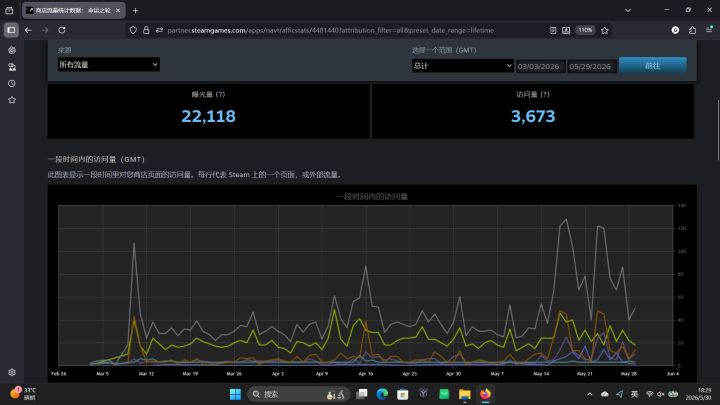The width and height of the screenshot is (720, 405).
Task: Open the History panel in the sidebar
Action: (x=12, y=84)
